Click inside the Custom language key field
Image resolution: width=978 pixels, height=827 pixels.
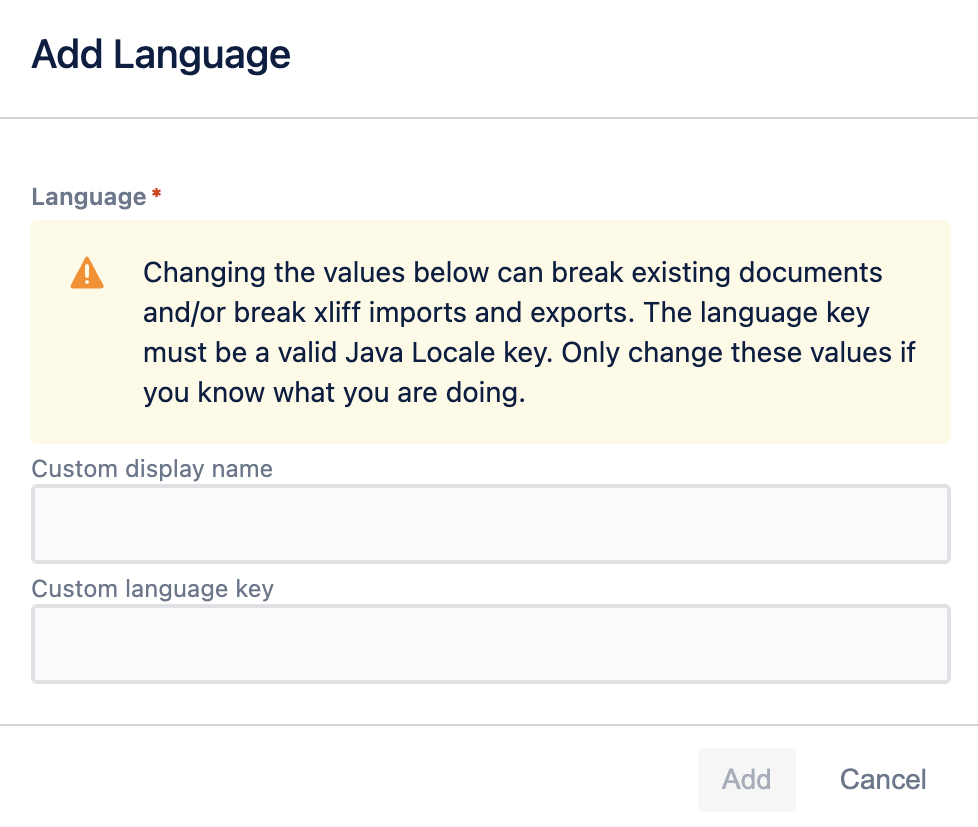click(x=490, y=643)
